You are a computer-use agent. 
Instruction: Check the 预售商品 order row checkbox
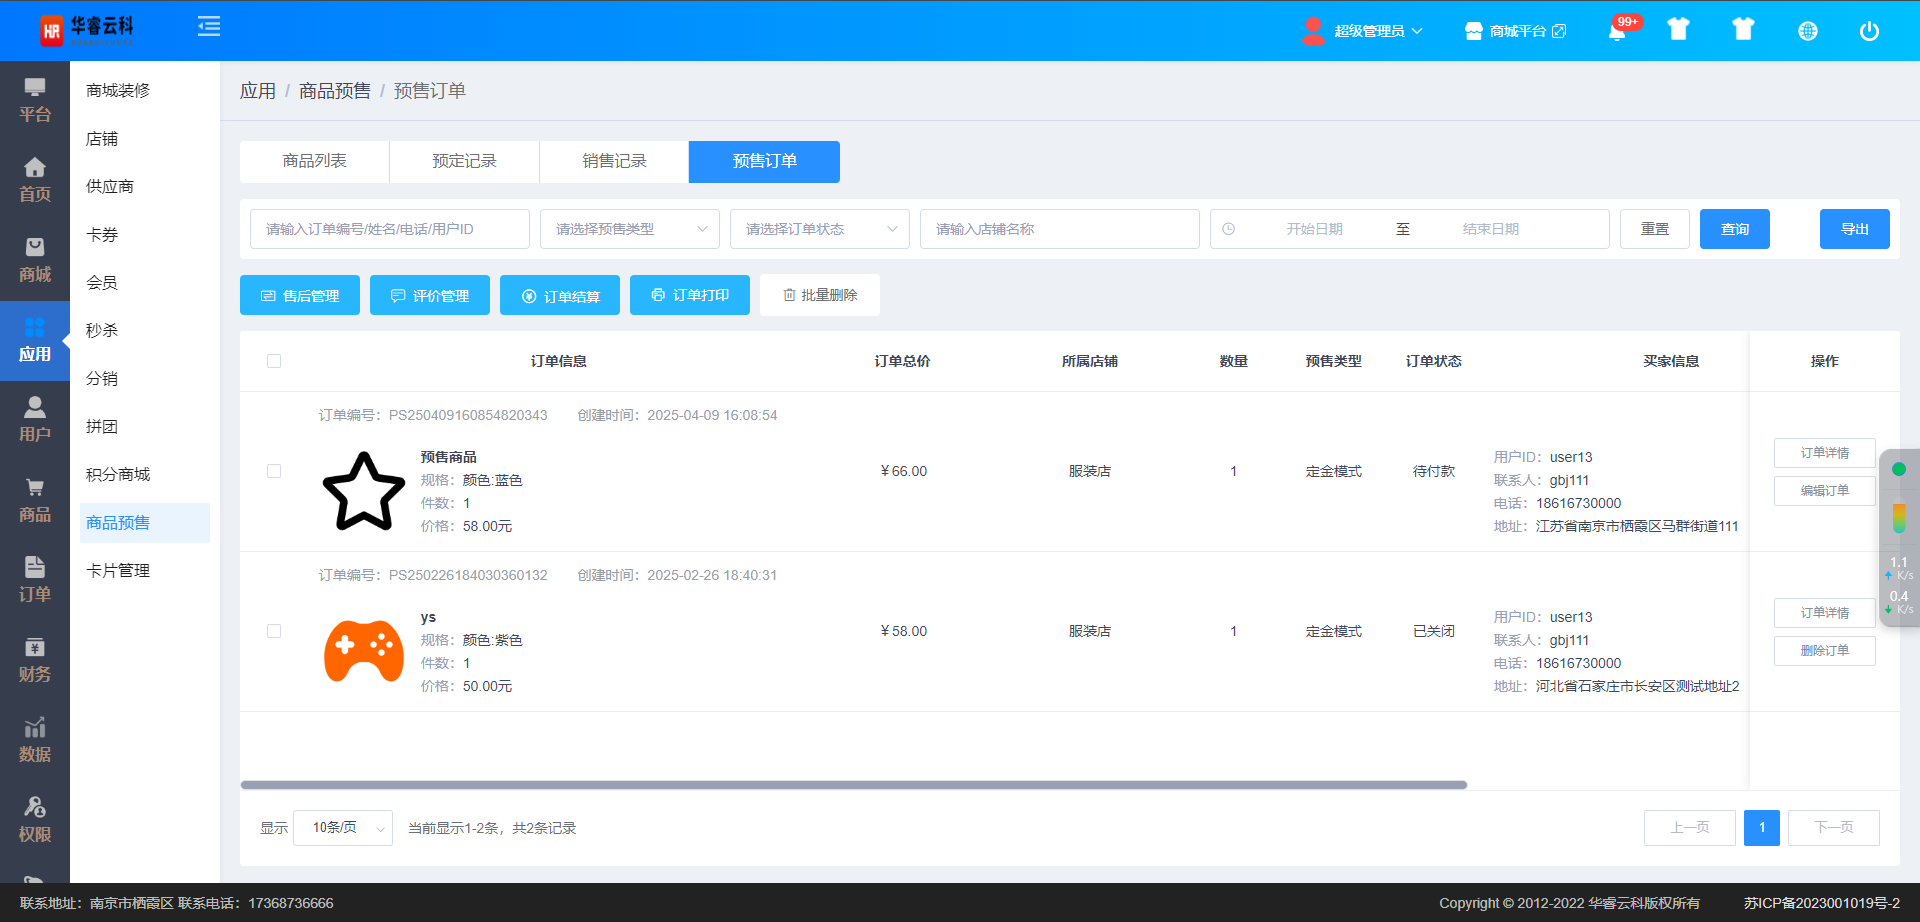tap(274, 471)
